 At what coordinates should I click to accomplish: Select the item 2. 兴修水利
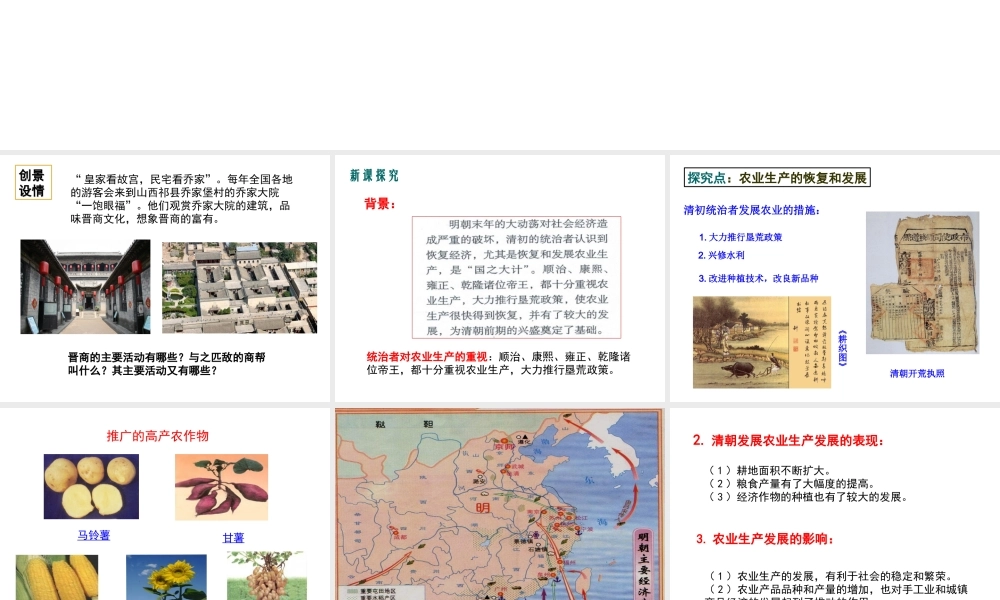[x=721, y=255]
